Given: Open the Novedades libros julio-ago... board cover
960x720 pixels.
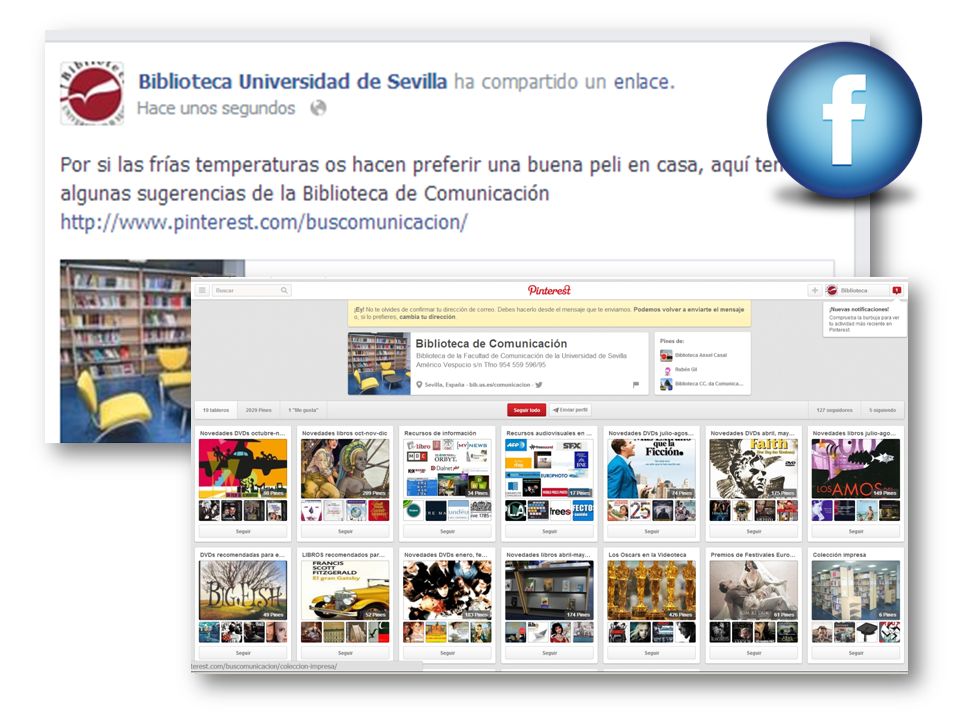Looking at the screenshot, I should pos(856,468).
